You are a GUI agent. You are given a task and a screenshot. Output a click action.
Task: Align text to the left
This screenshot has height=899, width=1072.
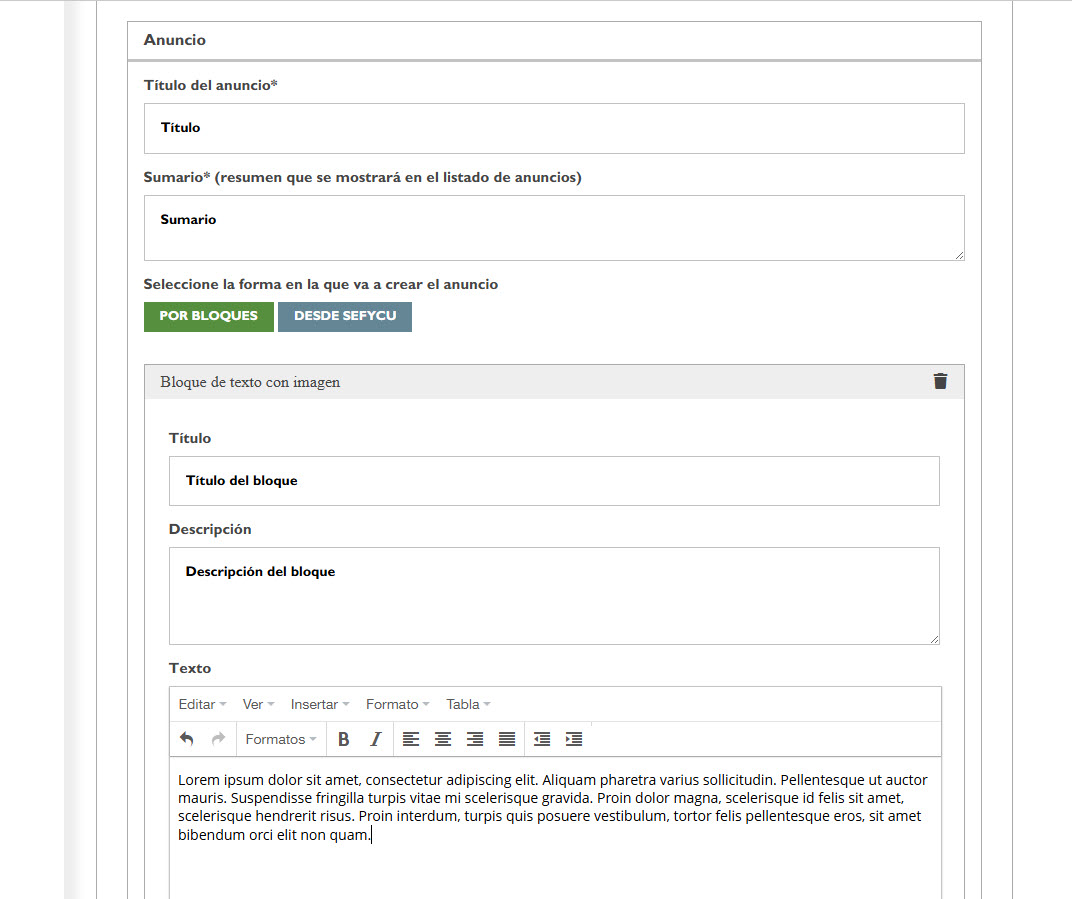click(411, 739)
